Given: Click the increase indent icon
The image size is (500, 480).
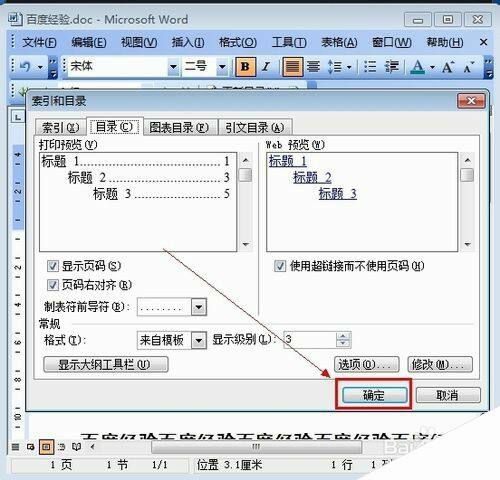Looking at the screenshot, I should [392, 67].
